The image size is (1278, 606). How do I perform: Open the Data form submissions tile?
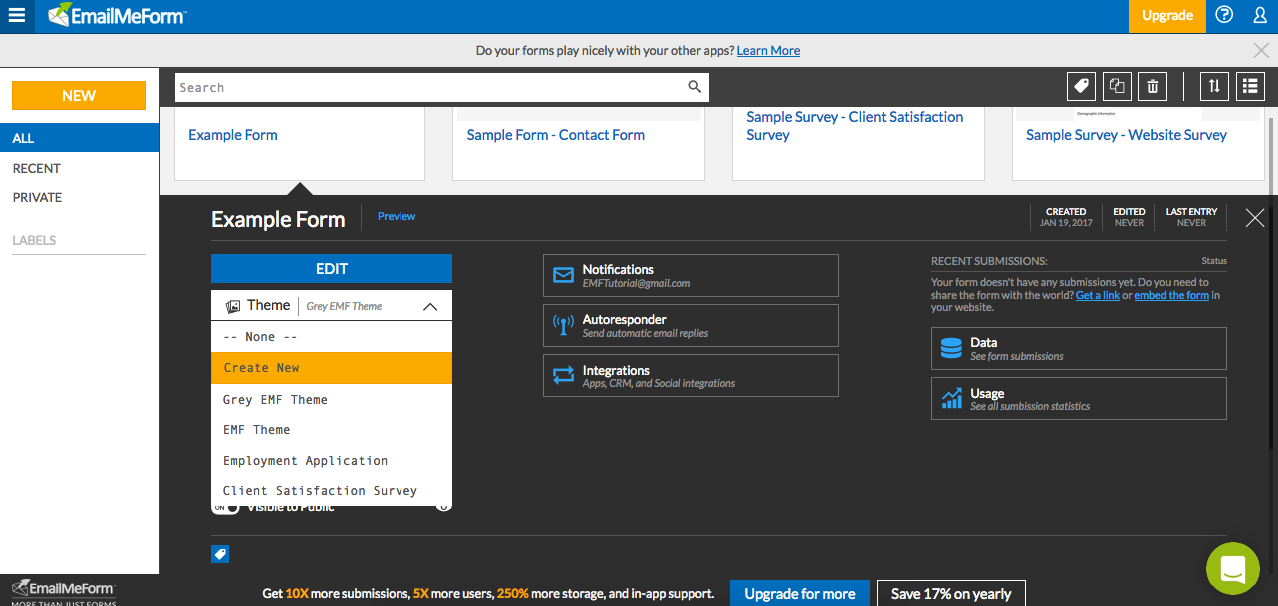click(x=1079, y=348)
